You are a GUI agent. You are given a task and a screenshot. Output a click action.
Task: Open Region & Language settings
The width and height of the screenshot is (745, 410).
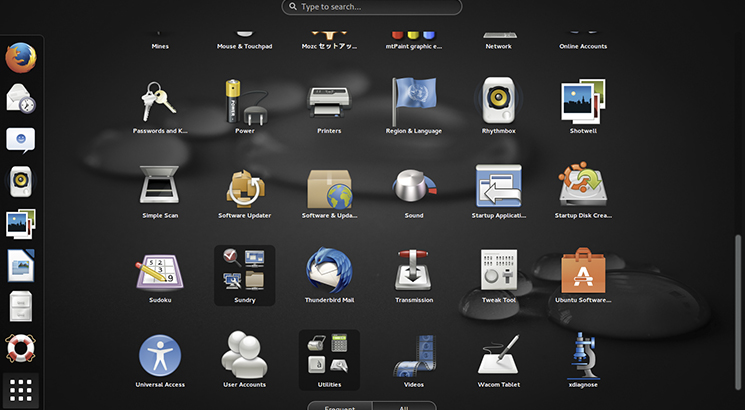(413, 103)
